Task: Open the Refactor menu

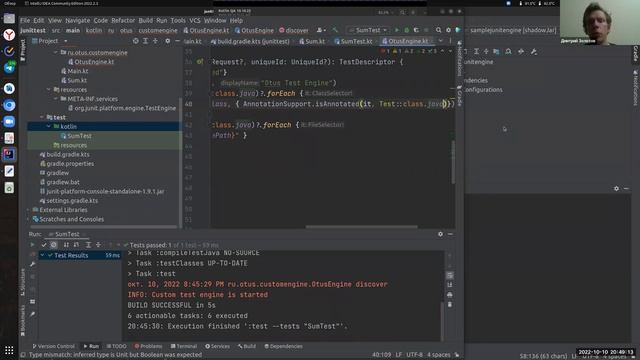Action: (x=123, y=20)
